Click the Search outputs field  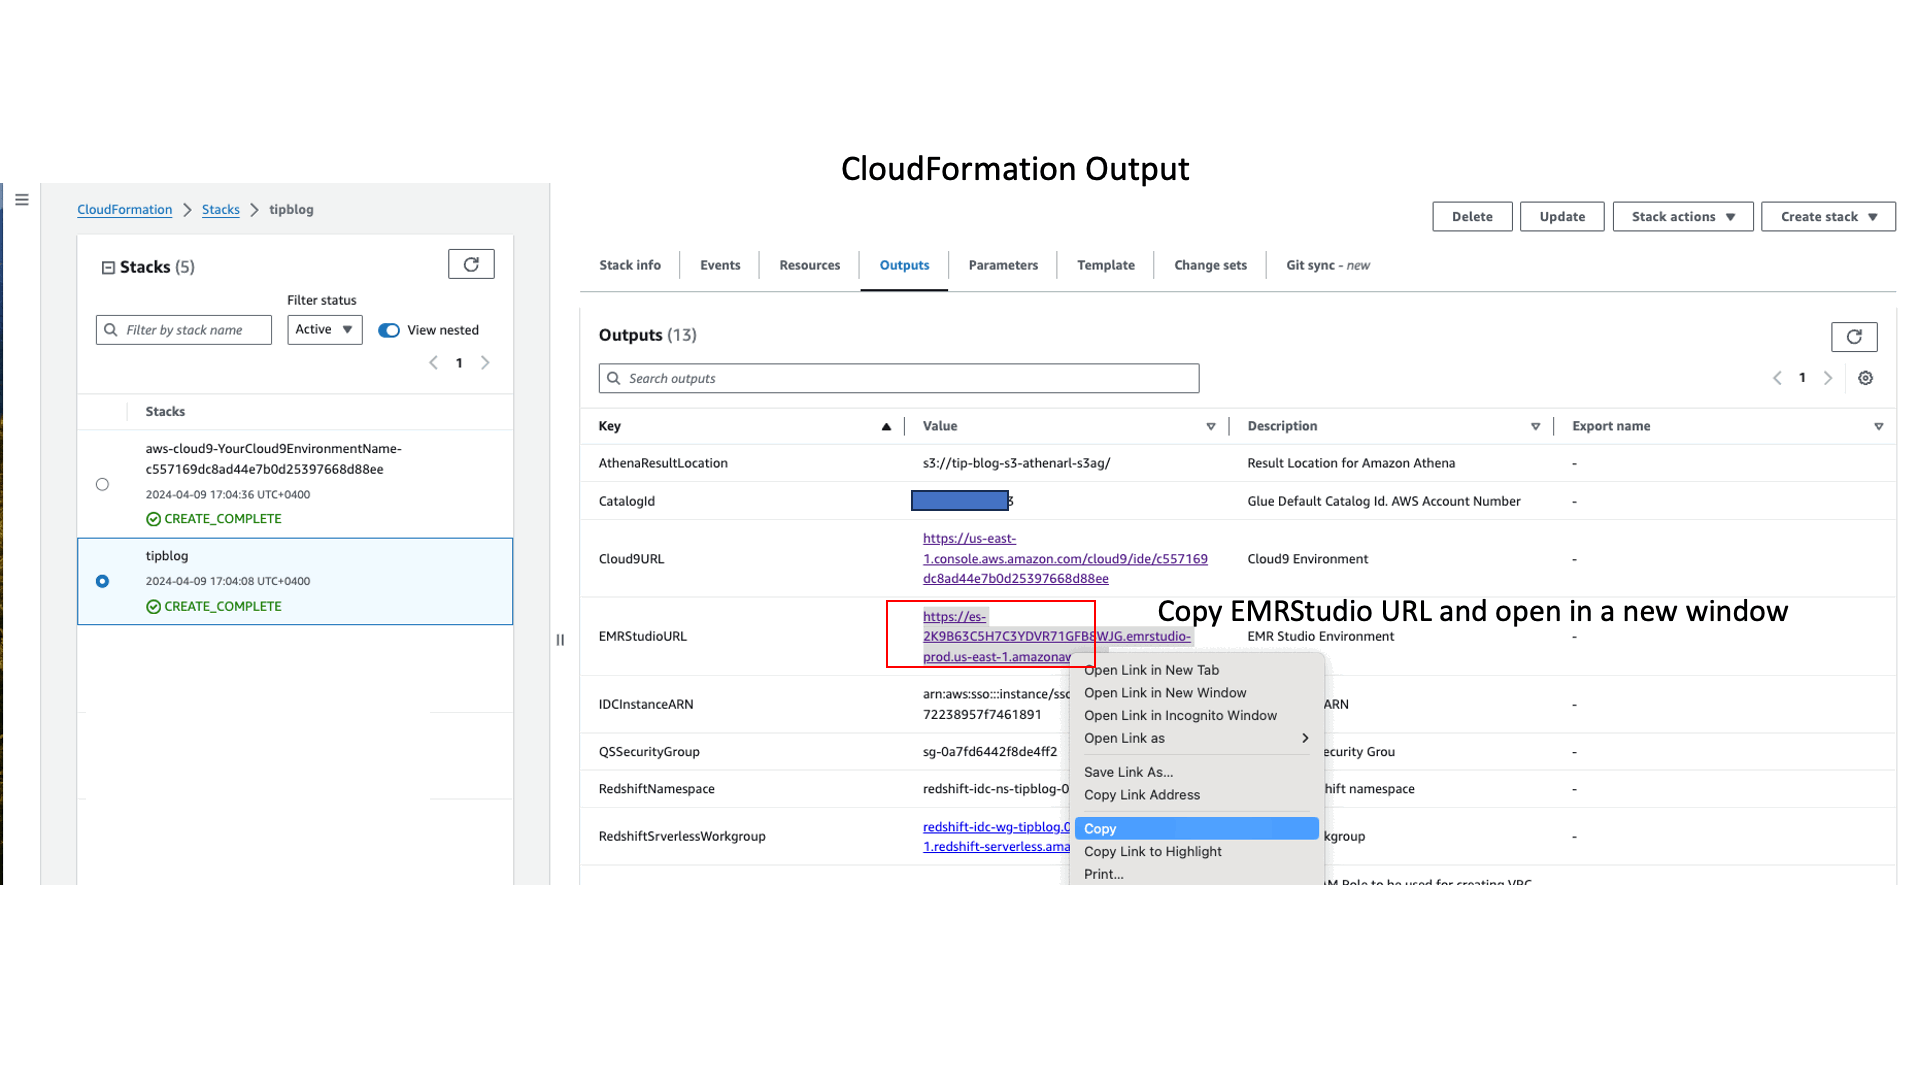click(898, 379)
